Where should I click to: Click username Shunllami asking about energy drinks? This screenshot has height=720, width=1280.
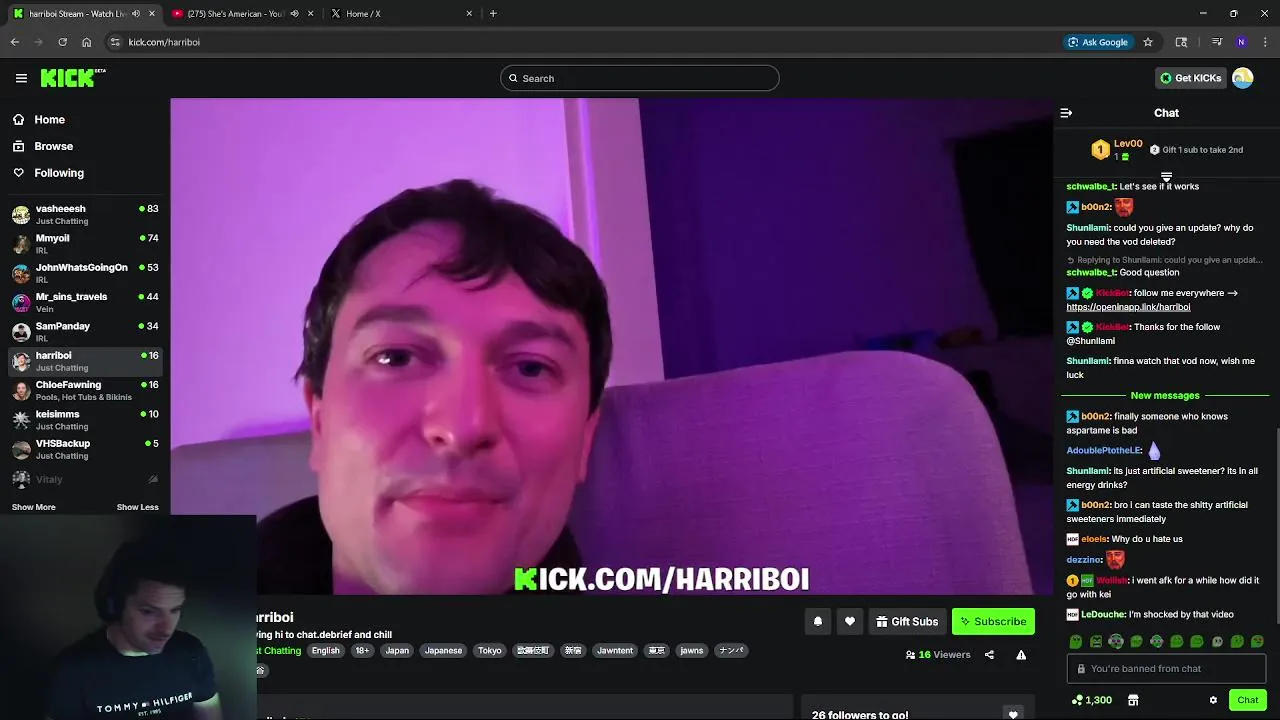click(x=1087, y=471)
